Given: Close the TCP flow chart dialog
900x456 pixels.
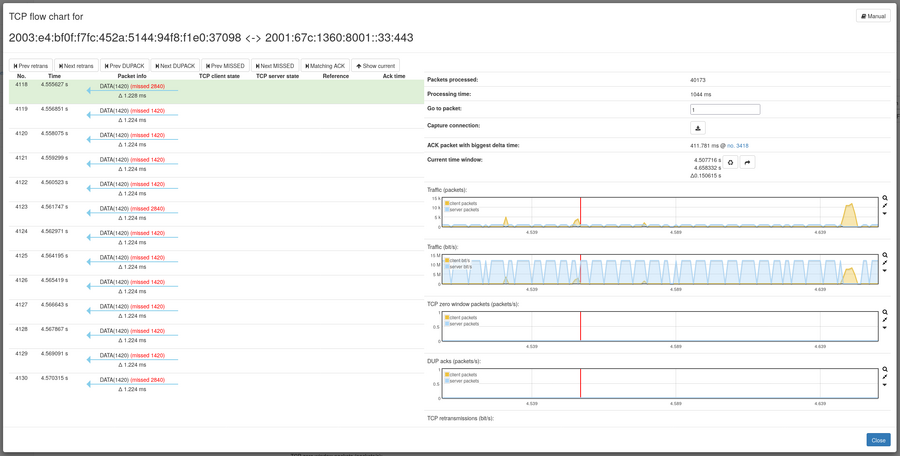Looking at the screenshot, I should pyautogui.click(x=877, y=440).
